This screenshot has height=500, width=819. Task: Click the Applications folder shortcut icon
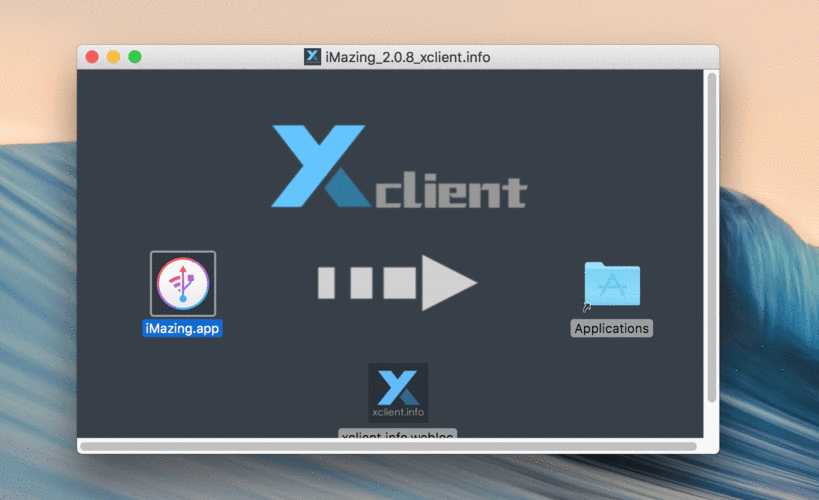612,284
